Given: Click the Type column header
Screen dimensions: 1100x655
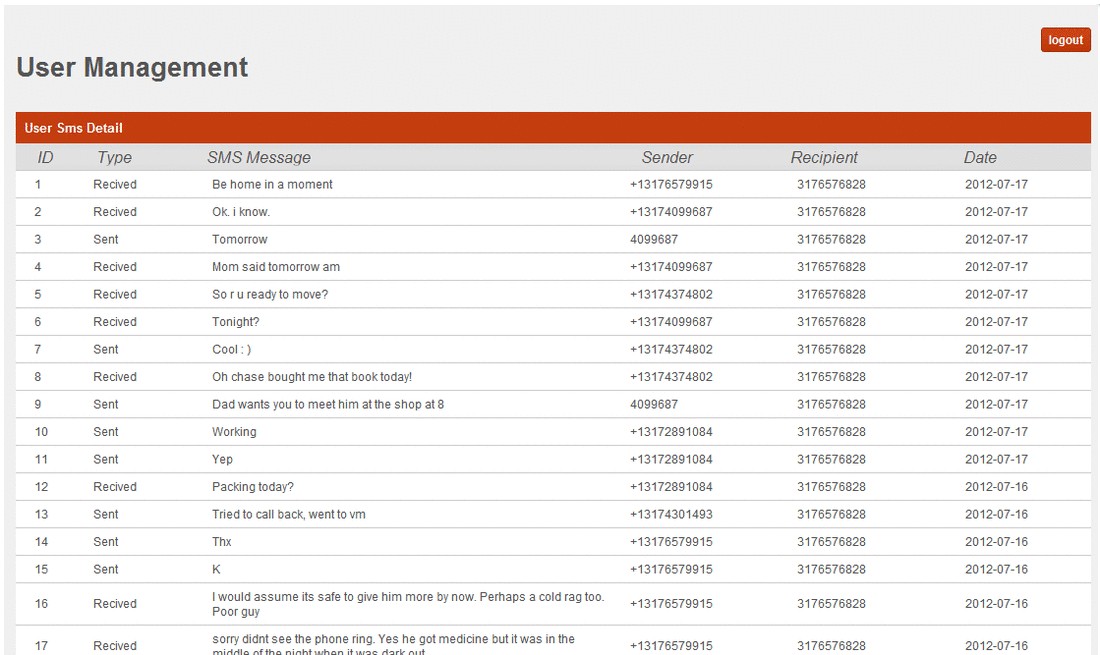Looking at the screenshot, I should [114, 158].
